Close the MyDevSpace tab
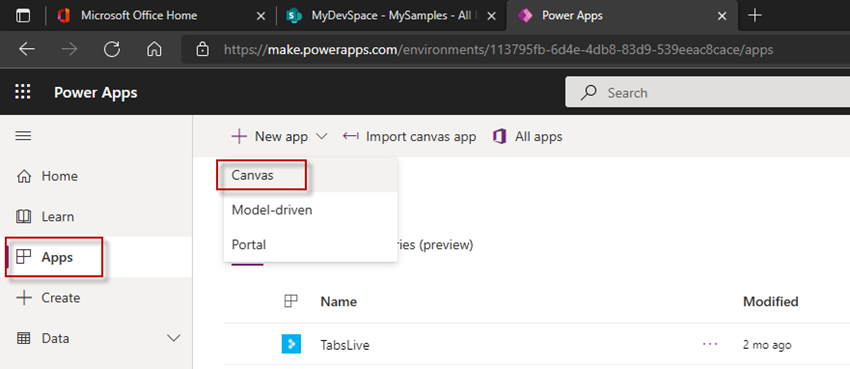 [491, 16]
